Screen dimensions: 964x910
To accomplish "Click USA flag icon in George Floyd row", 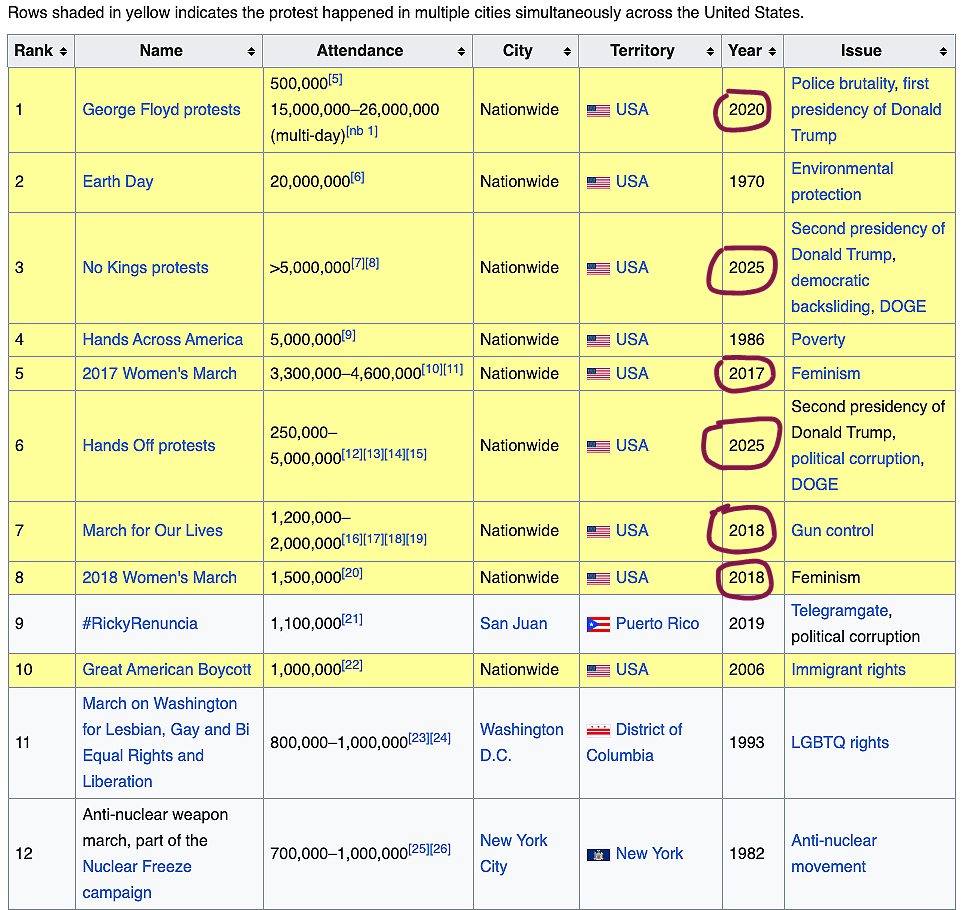I will (x=598, y=111).
